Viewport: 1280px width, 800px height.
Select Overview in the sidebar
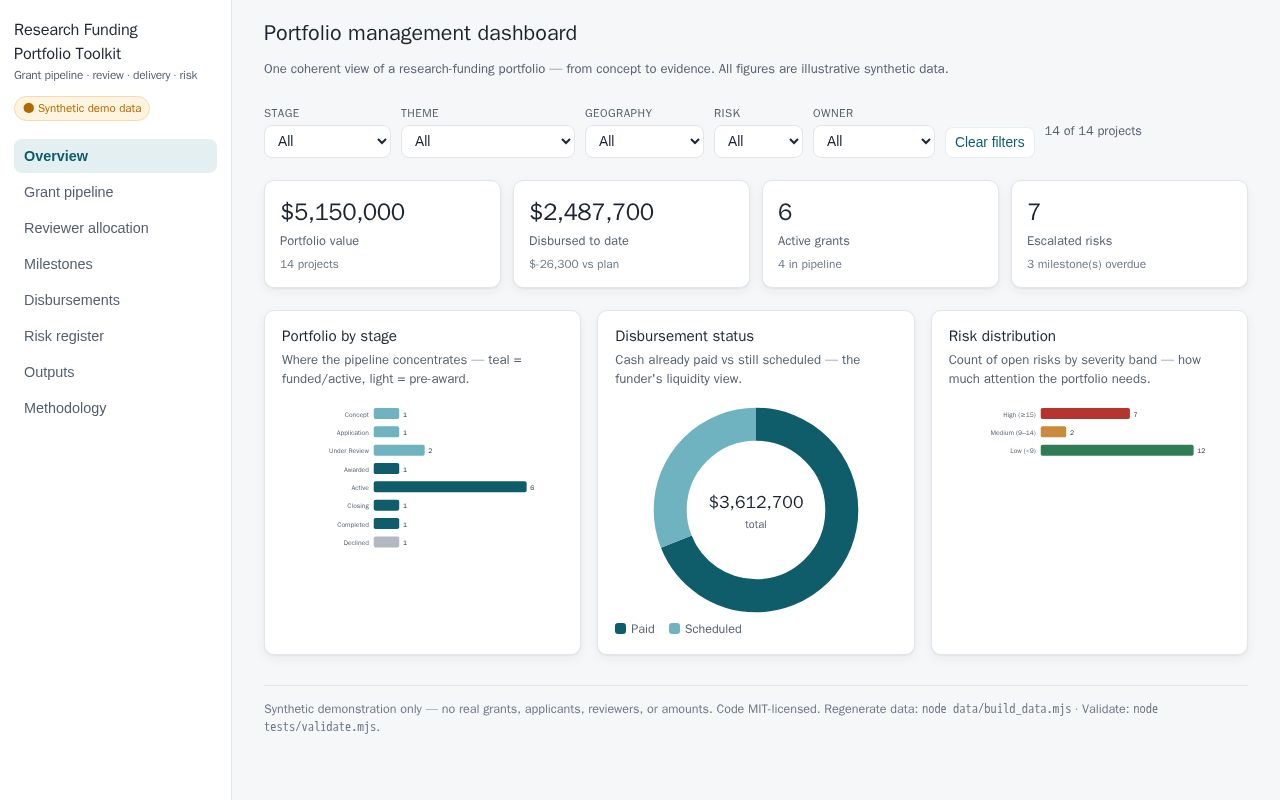115,156
